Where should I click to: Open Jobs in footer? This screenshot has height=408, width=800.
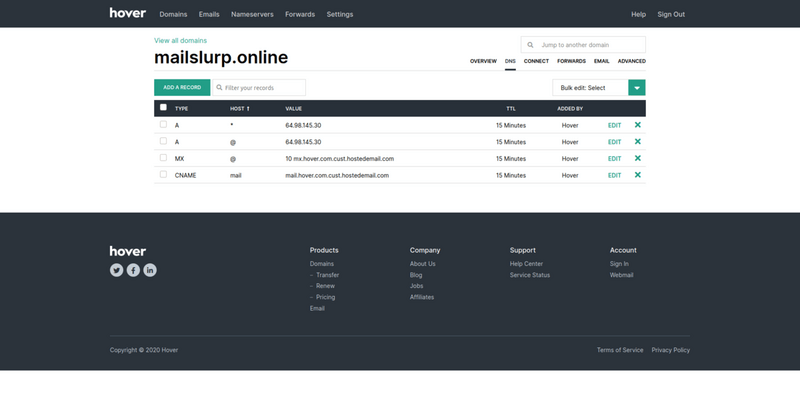416,286
